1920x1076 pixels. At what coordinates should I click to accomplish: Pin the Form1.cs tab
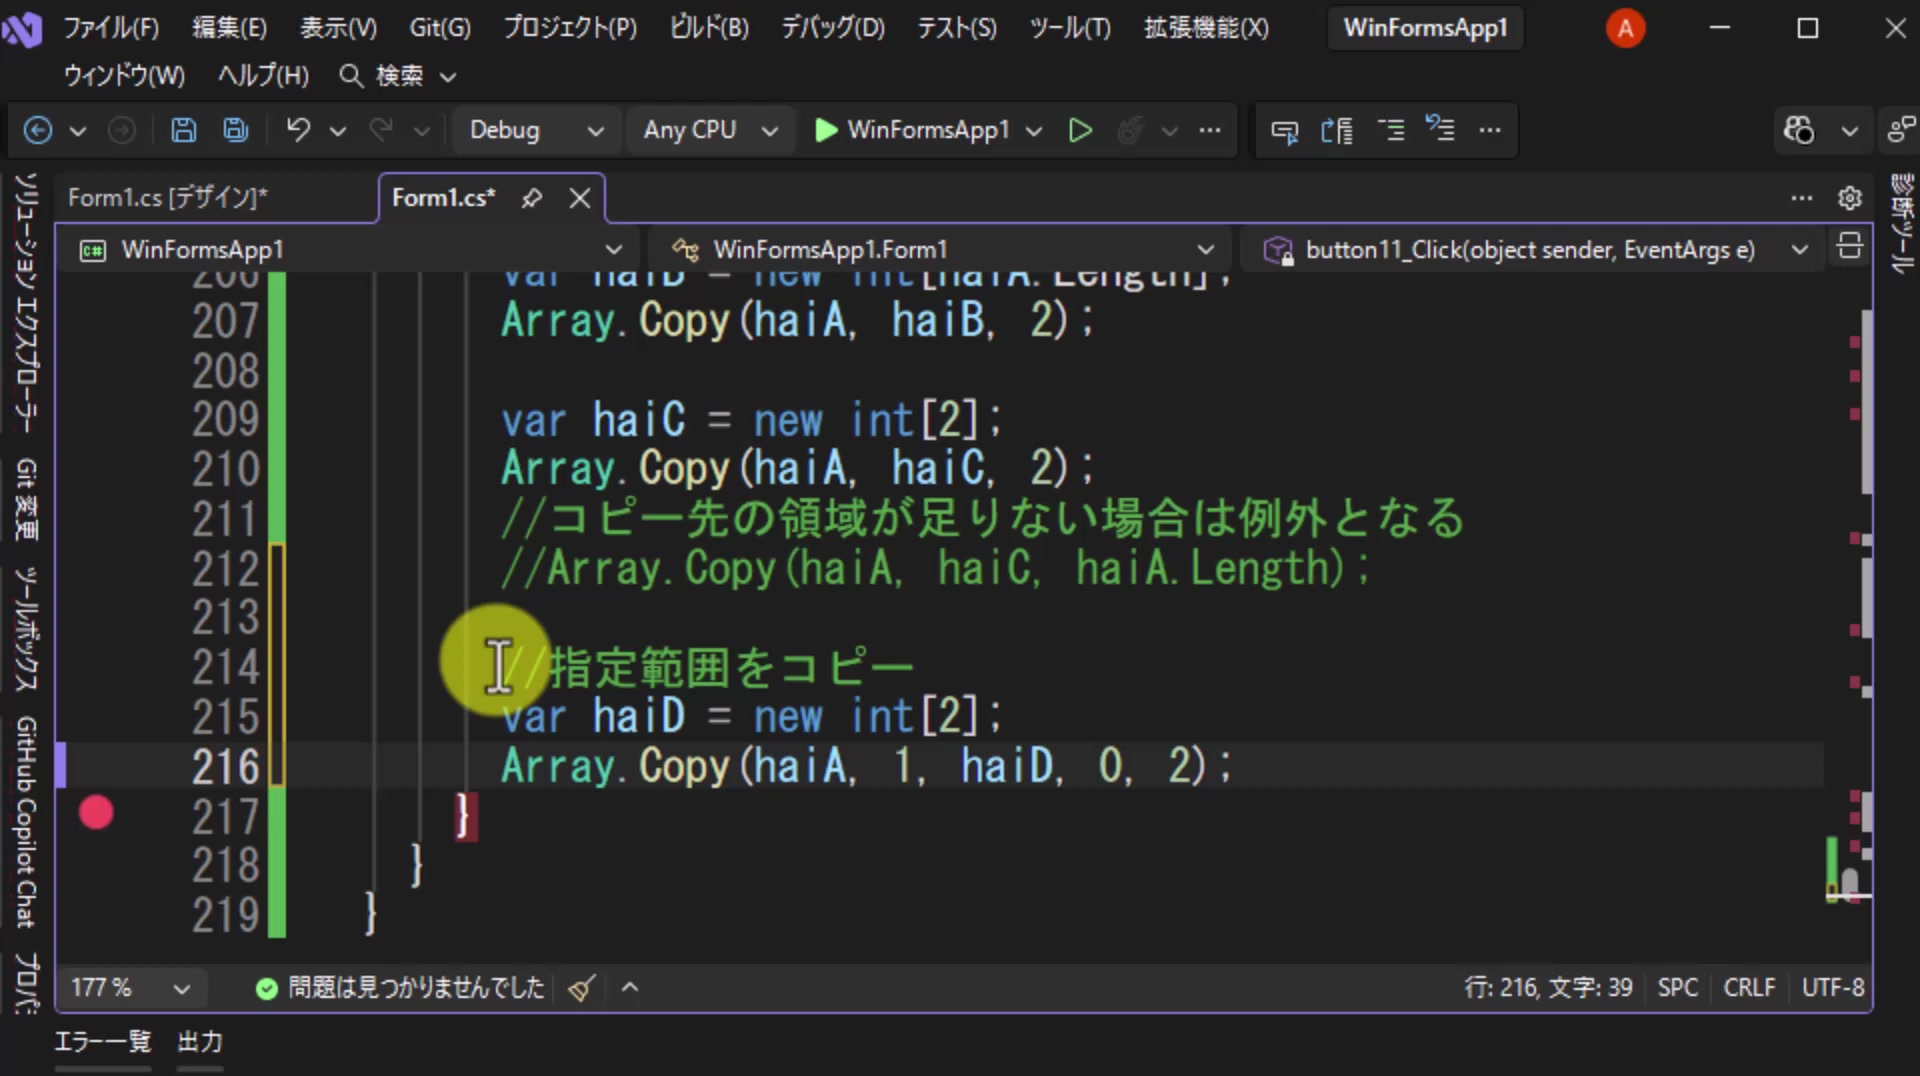[532, 198]
